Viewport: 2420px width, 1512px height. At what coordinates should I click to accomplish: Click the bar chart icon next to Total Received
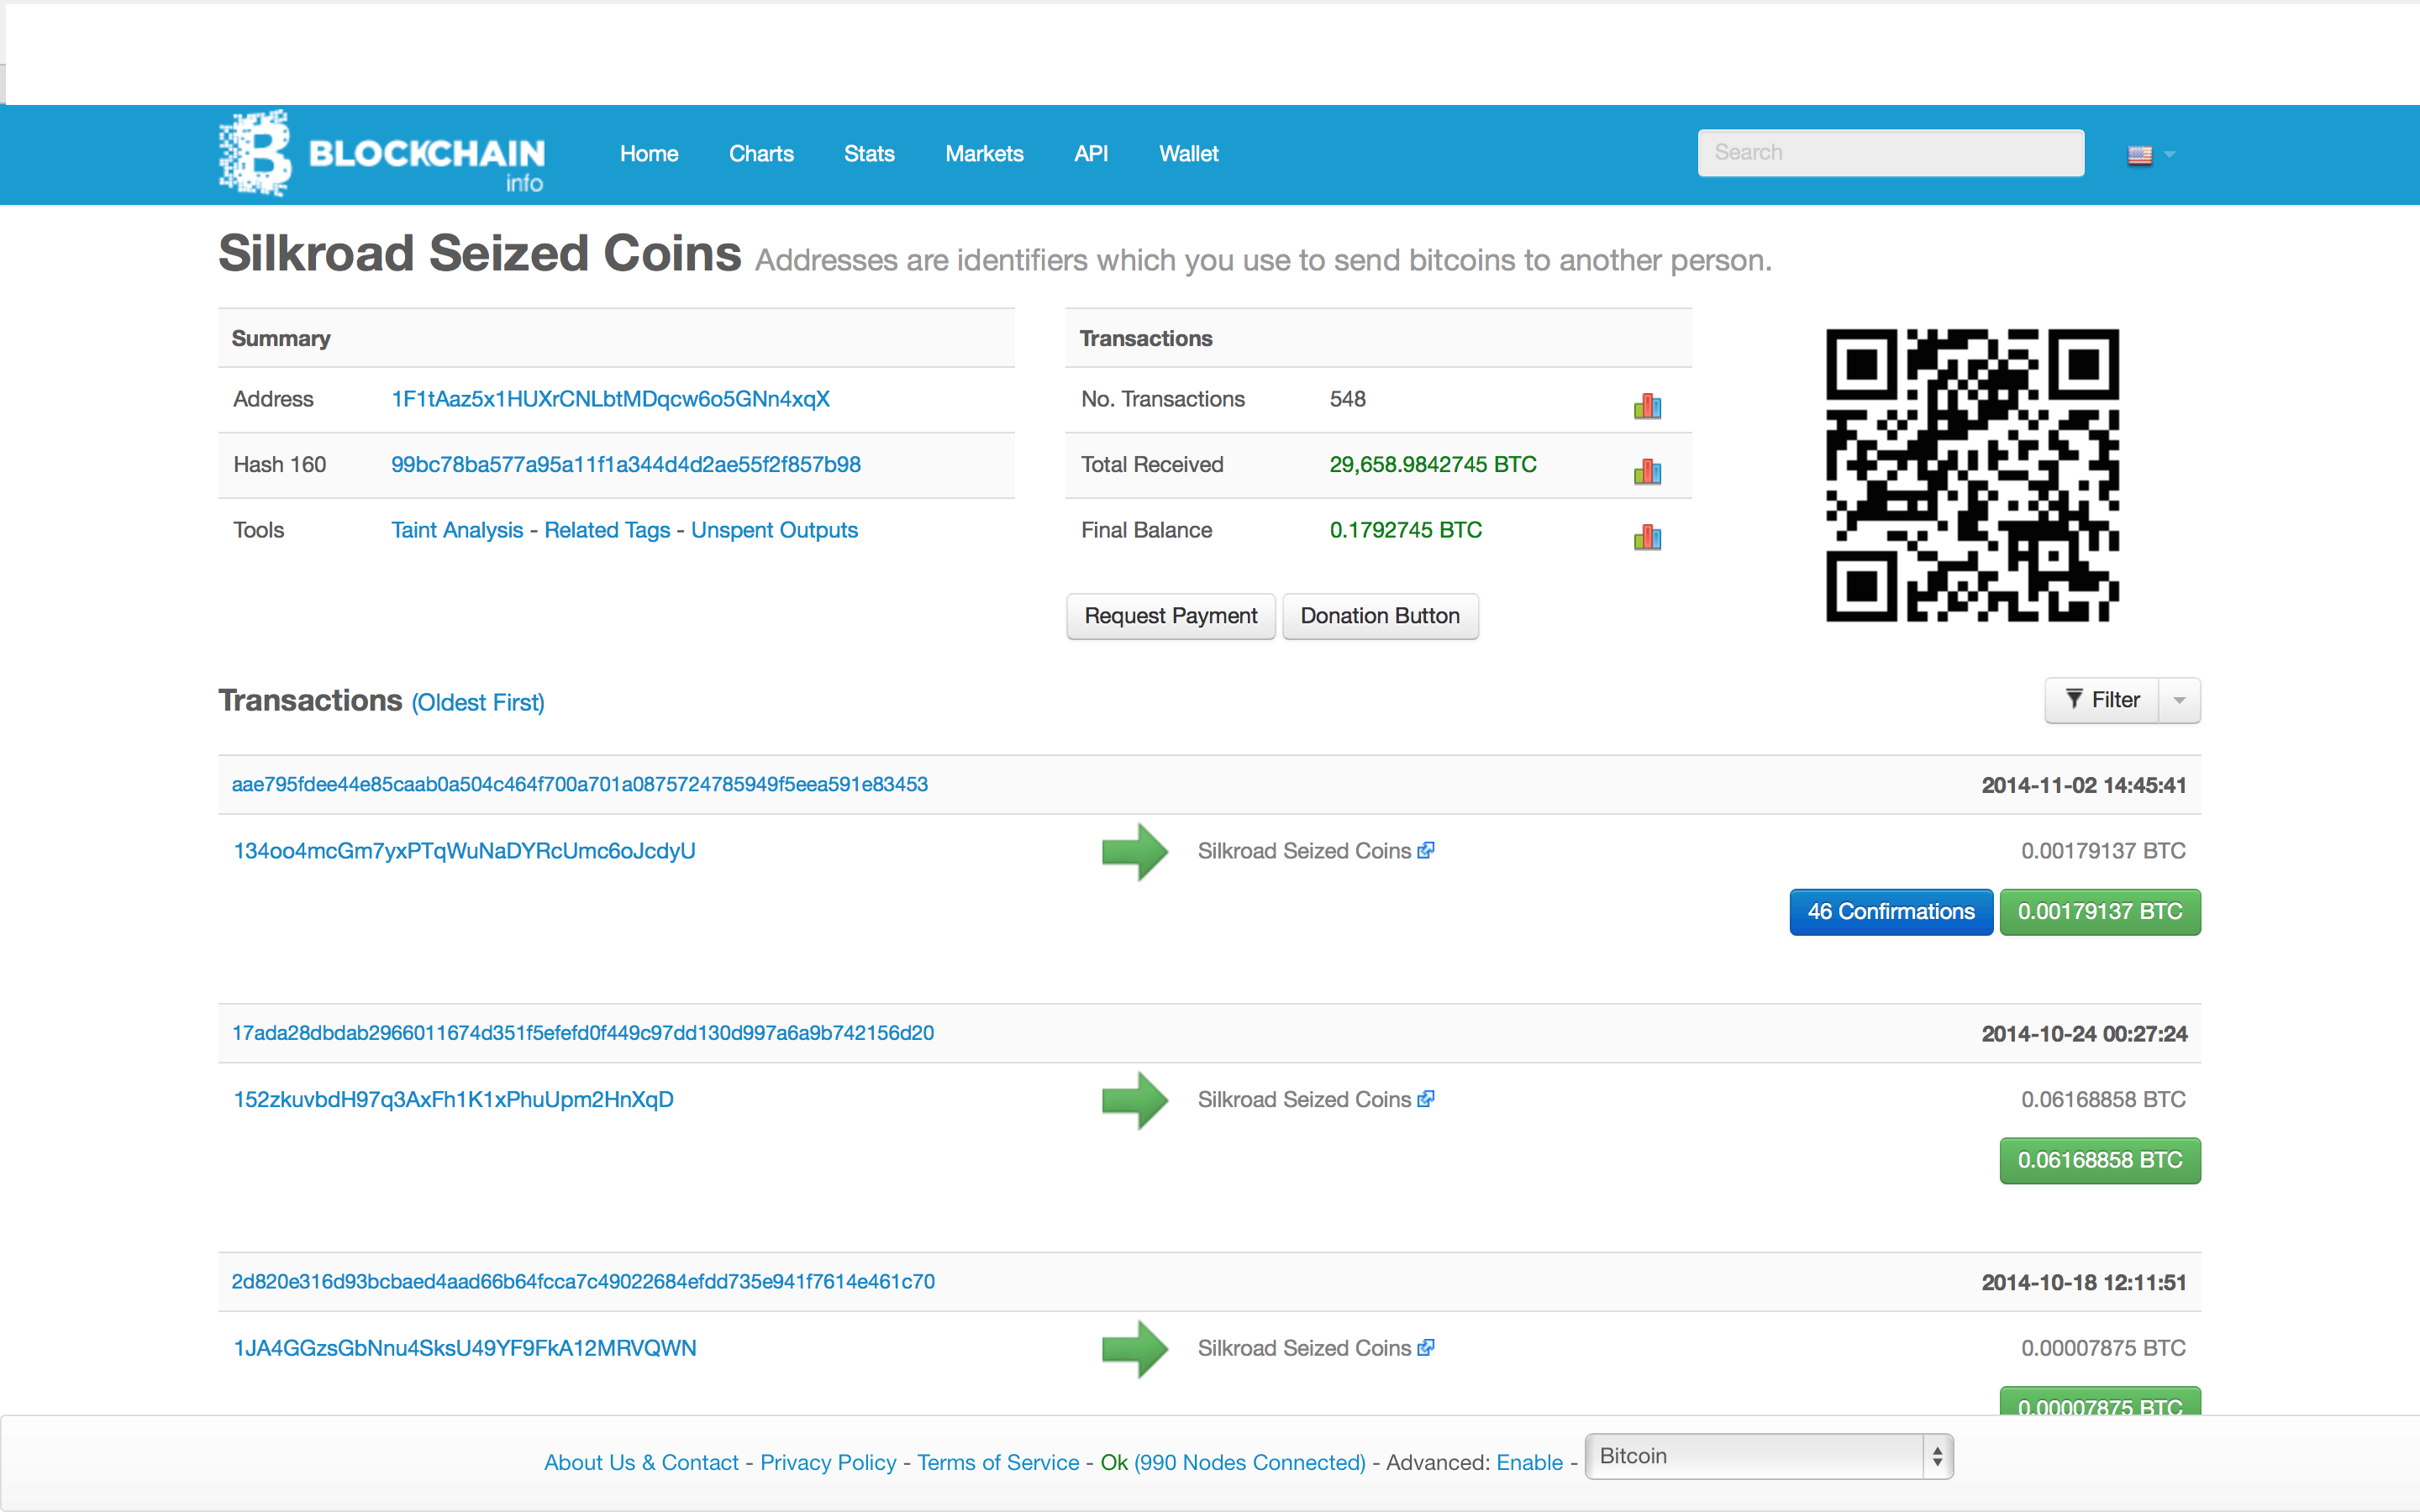(x=1646, y=465)
